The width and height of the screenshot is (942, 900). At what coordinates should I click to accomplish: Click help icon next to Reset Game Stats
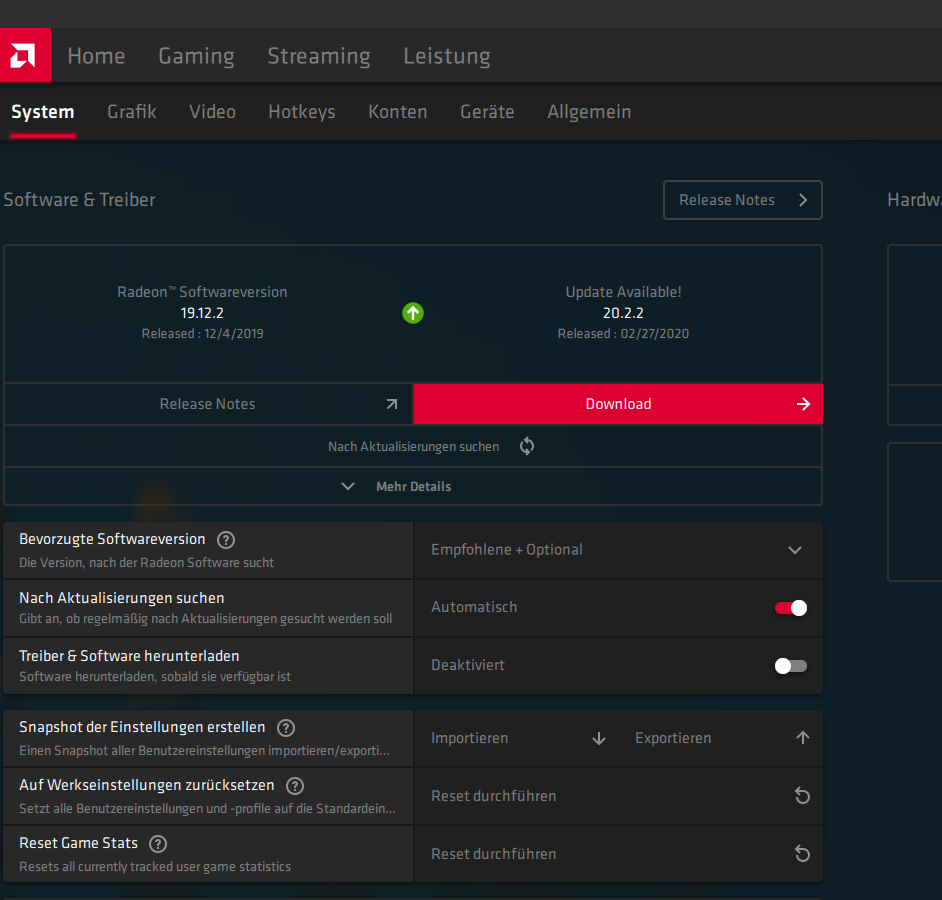click(158, 844)
